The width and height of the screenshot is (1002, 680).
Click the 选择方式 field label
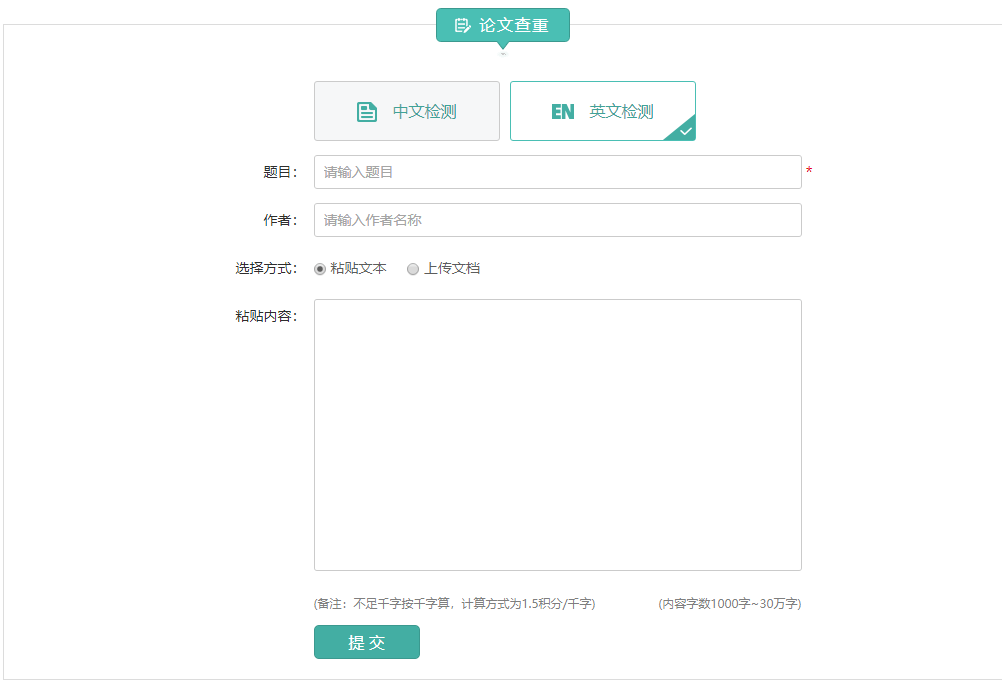pyautogui.click(x=266, y=269)
